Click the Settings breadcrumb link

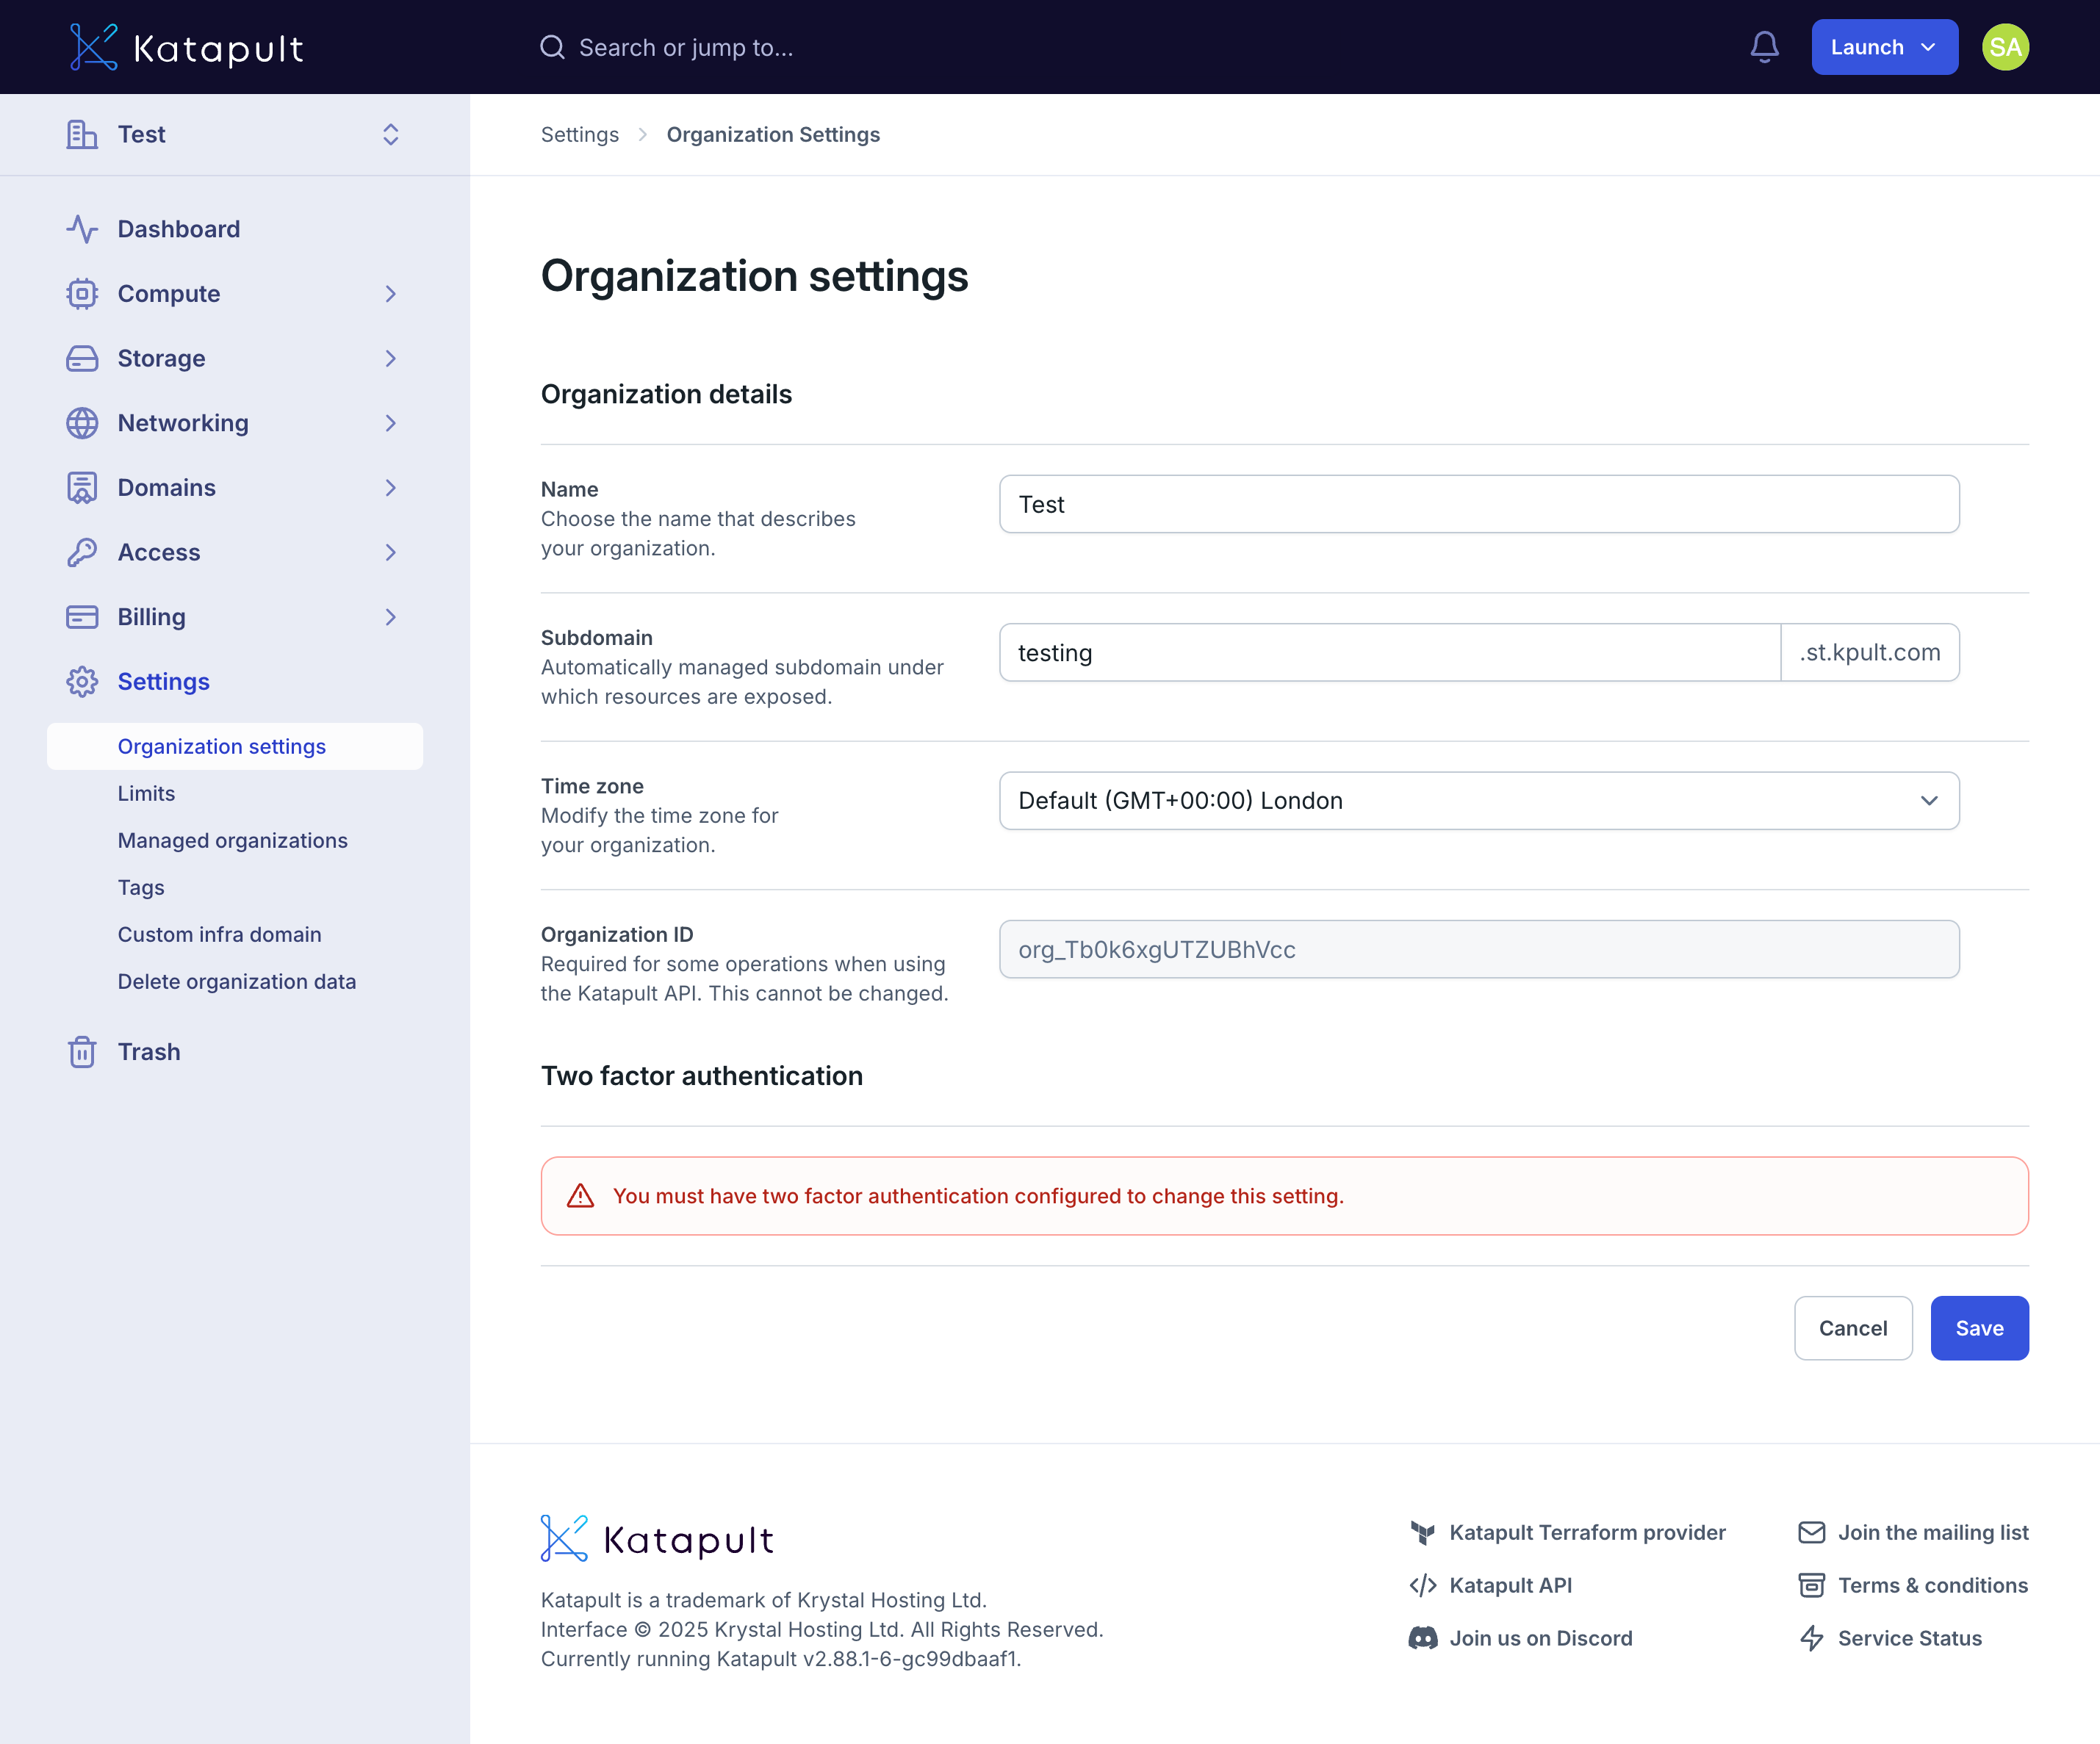pyautogui.click(x=580, y=134)
